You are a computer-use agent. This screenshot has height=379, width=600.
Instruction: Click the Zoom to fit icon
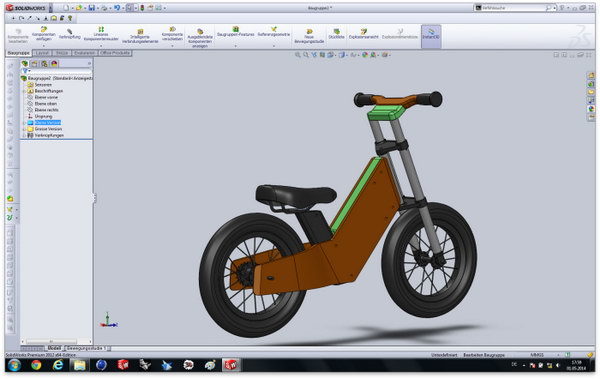click(297, 55)
